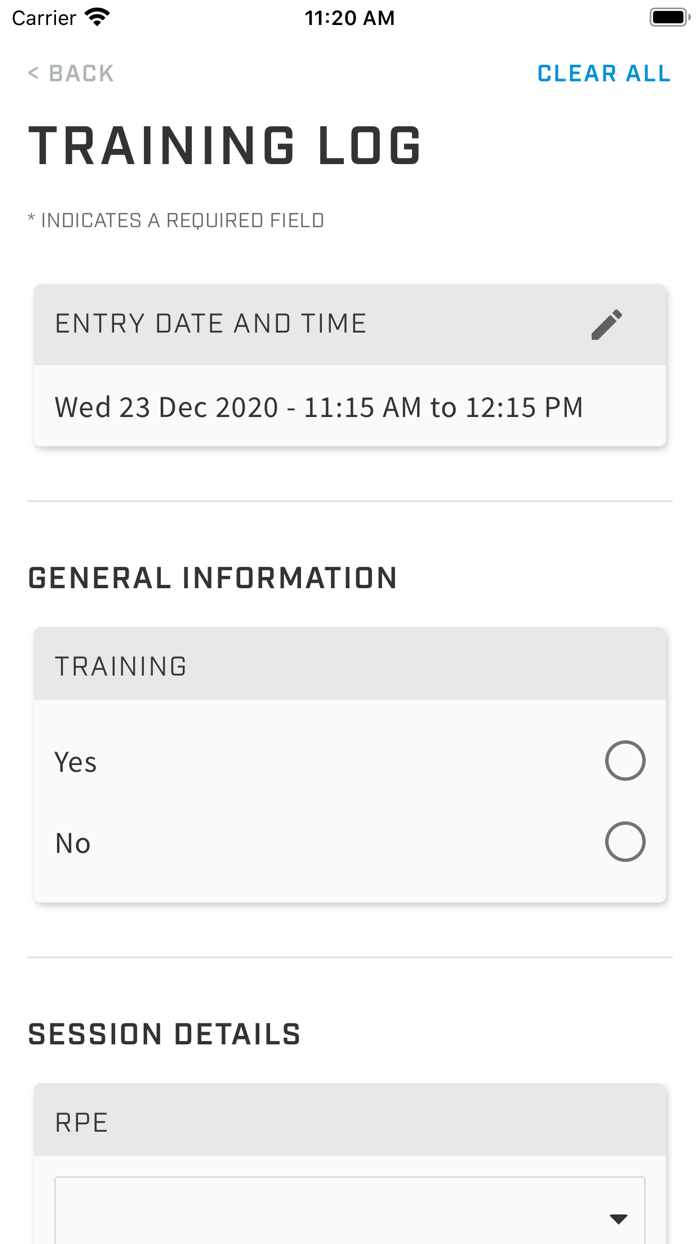Select the Yes radio button for Training
700x1244 pixels.
tap(625, 761)
